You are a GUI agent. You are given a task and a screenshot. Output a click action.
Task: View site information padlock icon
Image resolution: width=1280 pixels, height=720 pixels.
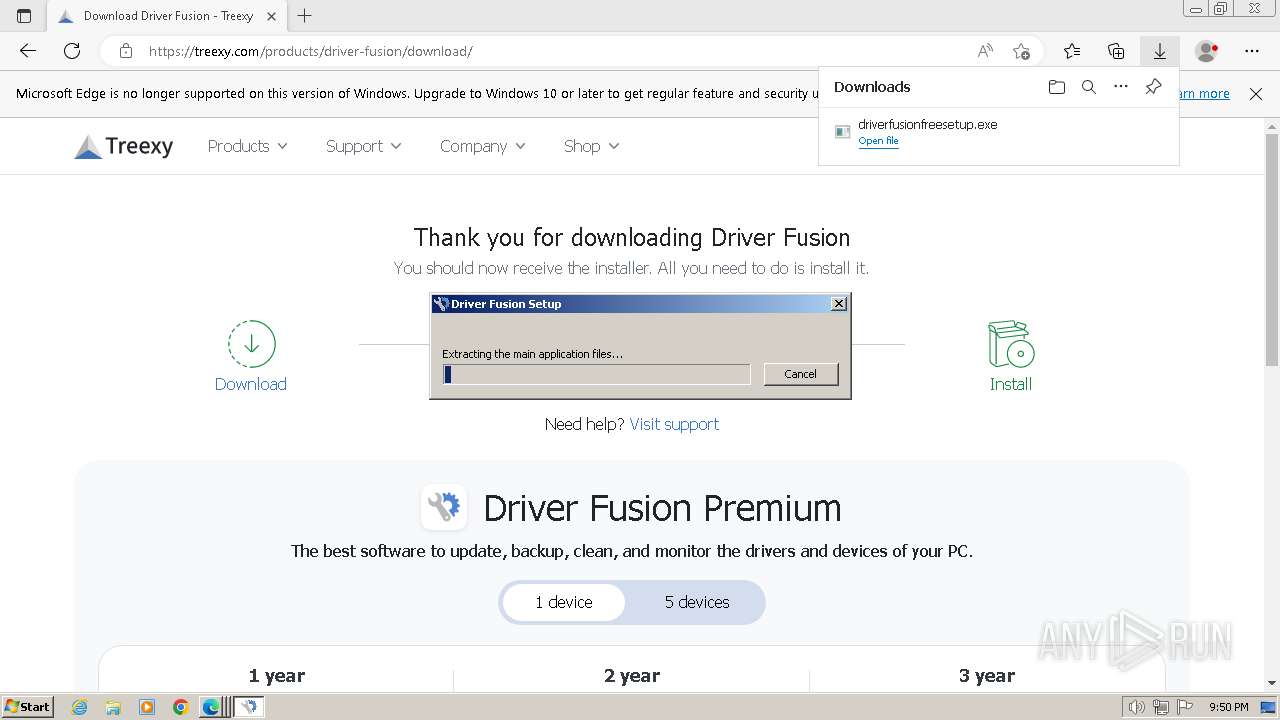pos(126,51)
